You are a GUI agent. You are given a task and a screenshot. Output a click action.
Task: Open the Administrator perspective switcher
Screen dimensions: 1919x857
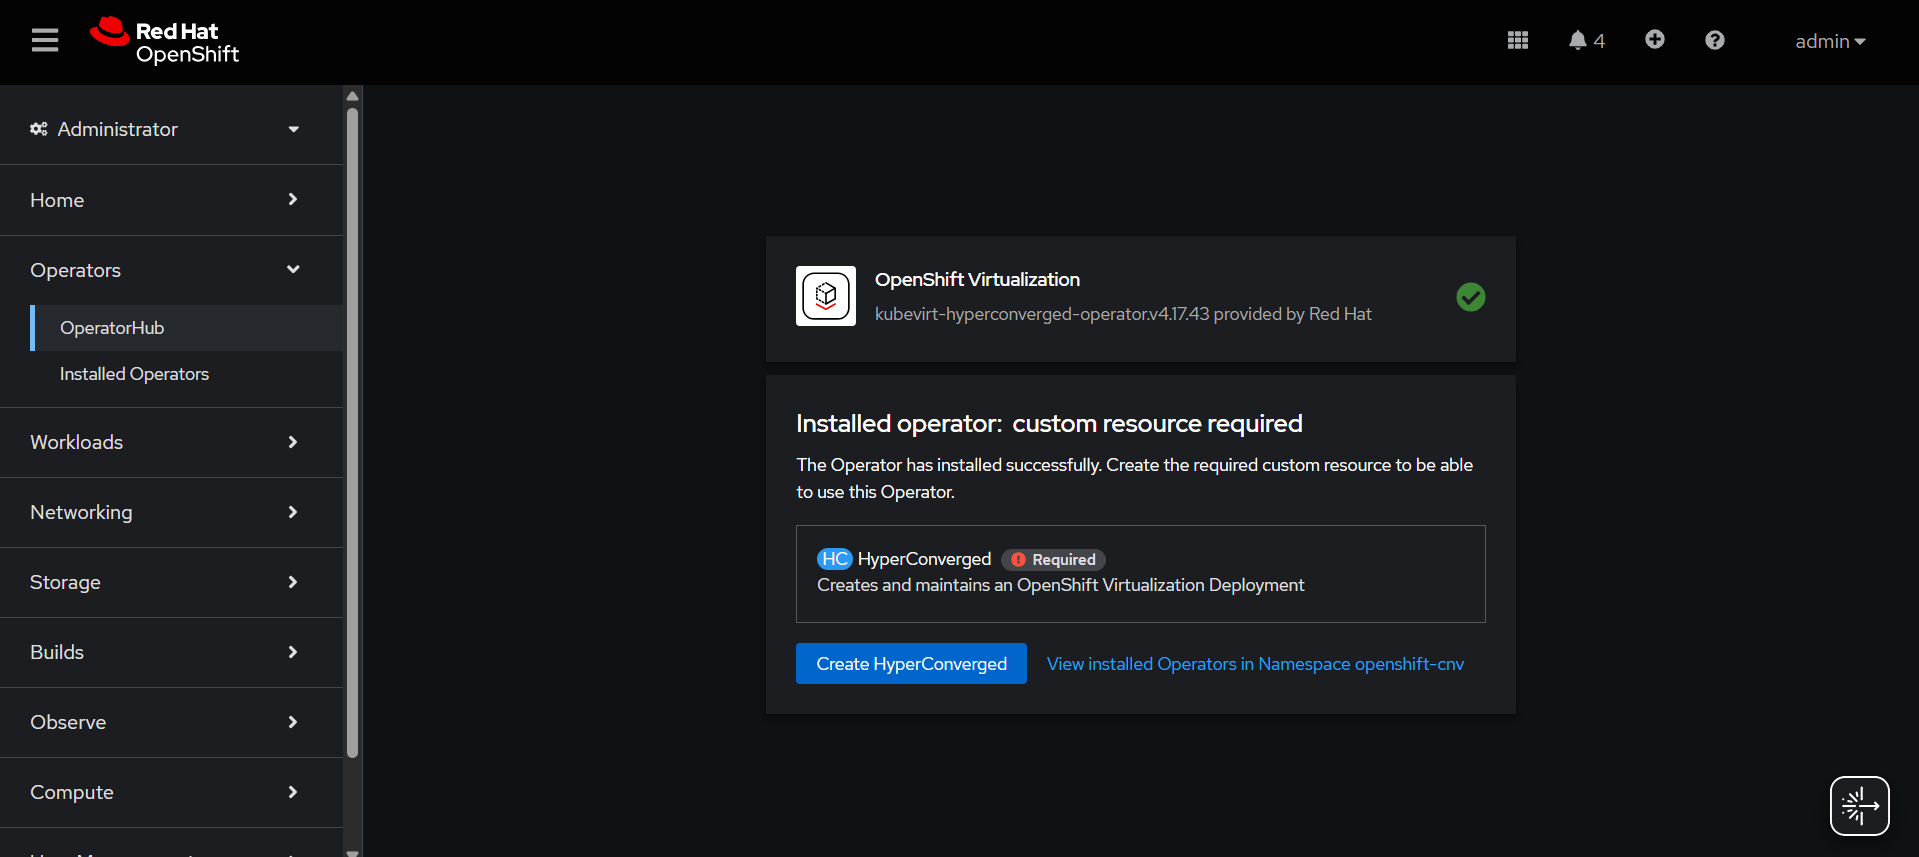pos(165,129)
